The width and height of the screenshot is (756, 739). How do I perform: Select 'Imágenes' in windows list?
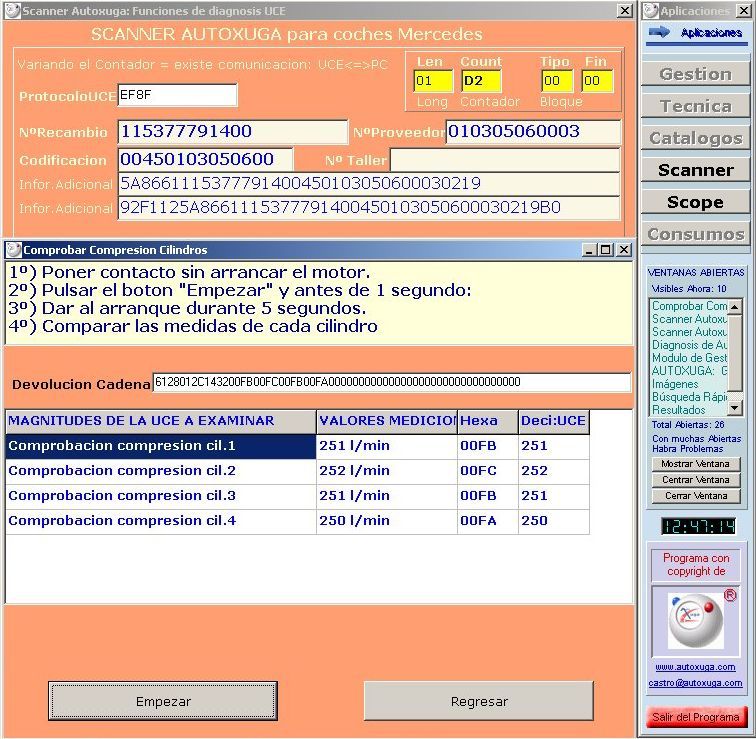point(689,384)
